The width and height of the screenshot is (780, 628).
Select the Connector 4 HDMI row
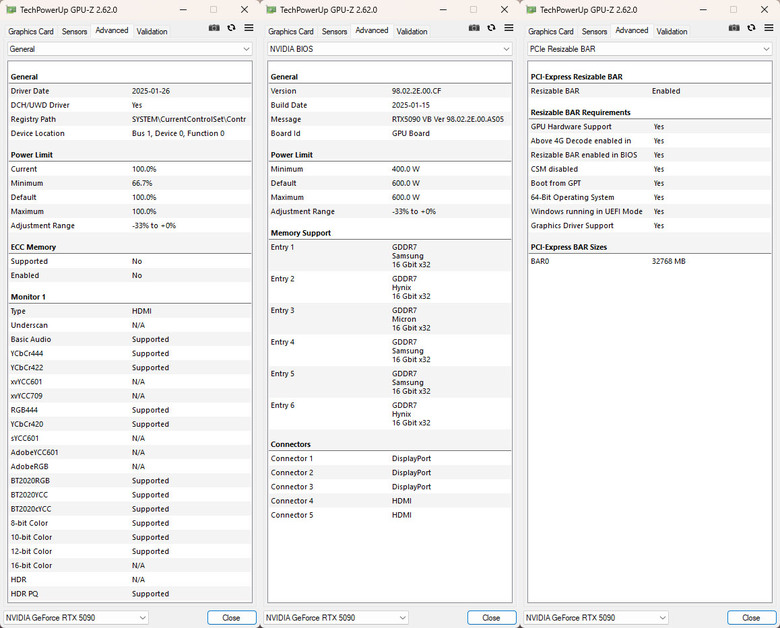coord(390,501)
